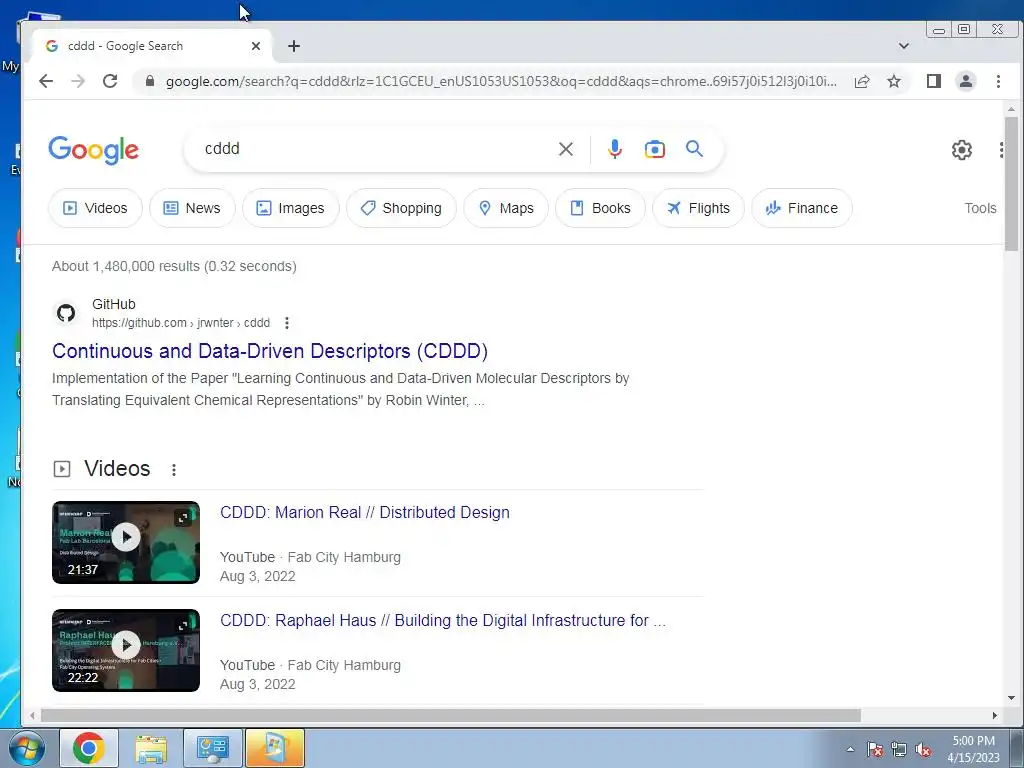Open CDDD: Raphael Haus video link
The height and width of the screenshot is (768, 1024).
click(x=443, y=620)
